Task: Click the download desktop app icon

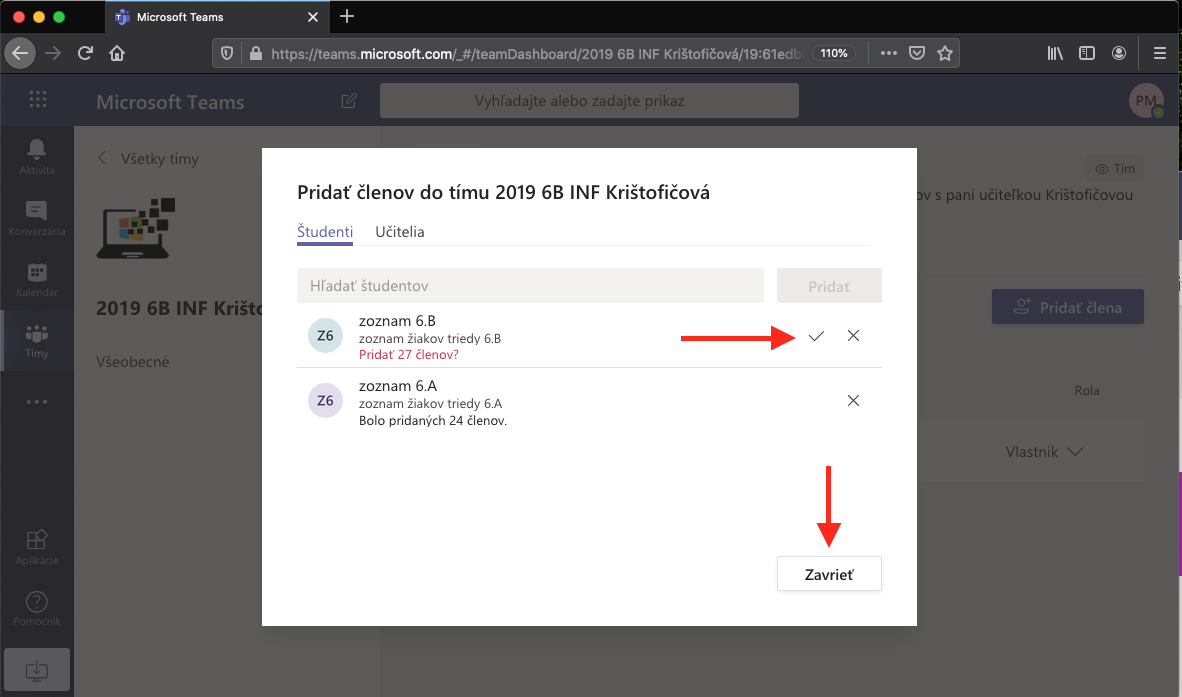Action: (x=37, y=668)
